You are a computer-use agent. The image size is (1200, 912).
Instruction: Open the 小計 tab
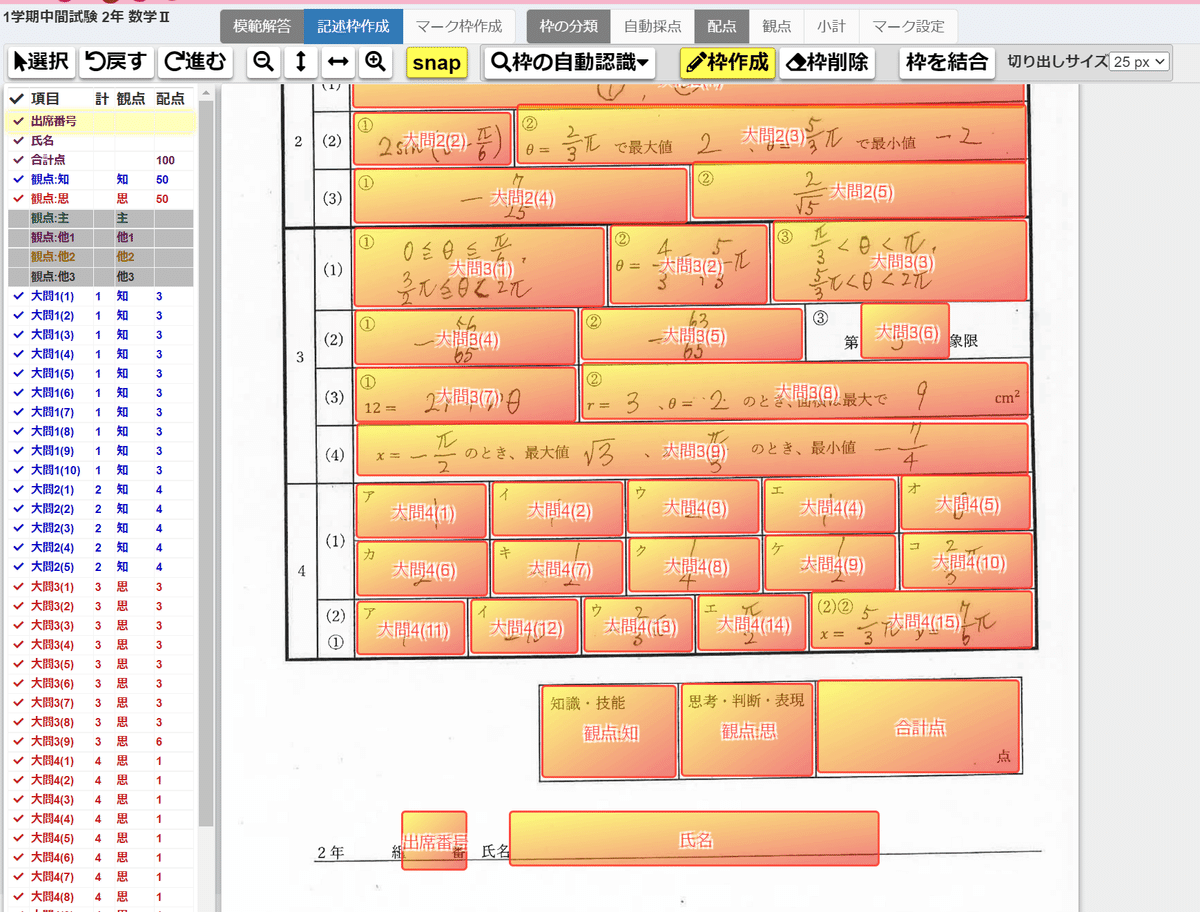click(x=830, y=27)
